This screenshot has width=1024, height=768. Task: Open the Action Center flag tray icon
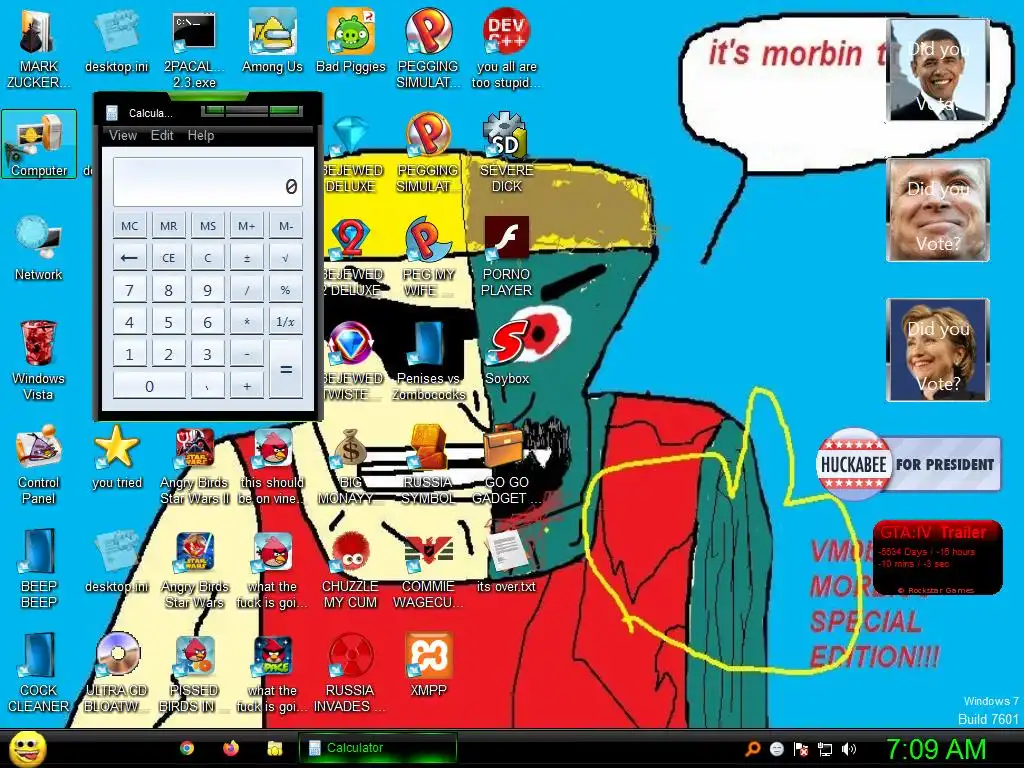[801, 749]
